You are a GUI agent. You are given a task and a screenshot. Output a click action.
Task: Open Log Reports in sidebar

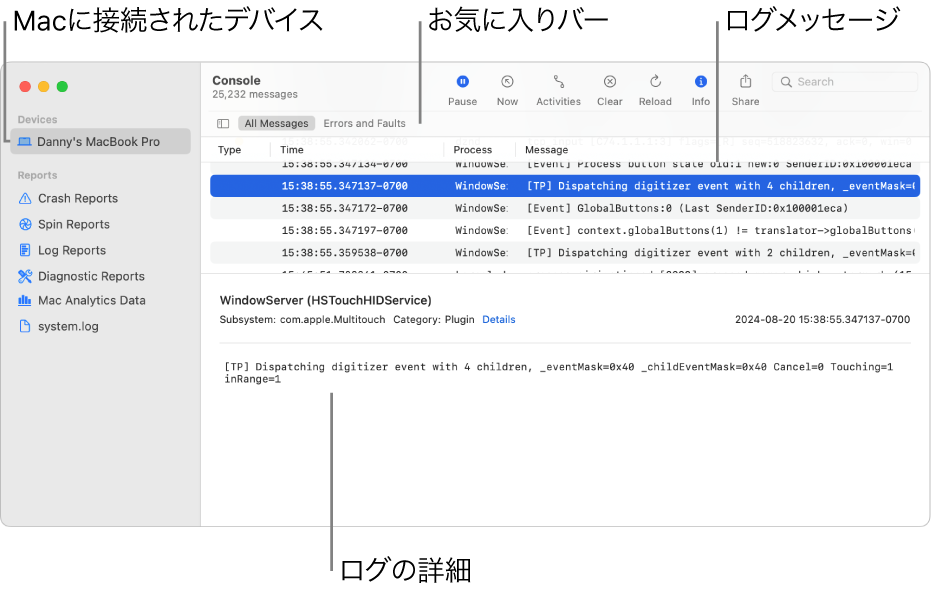point(72,250)
